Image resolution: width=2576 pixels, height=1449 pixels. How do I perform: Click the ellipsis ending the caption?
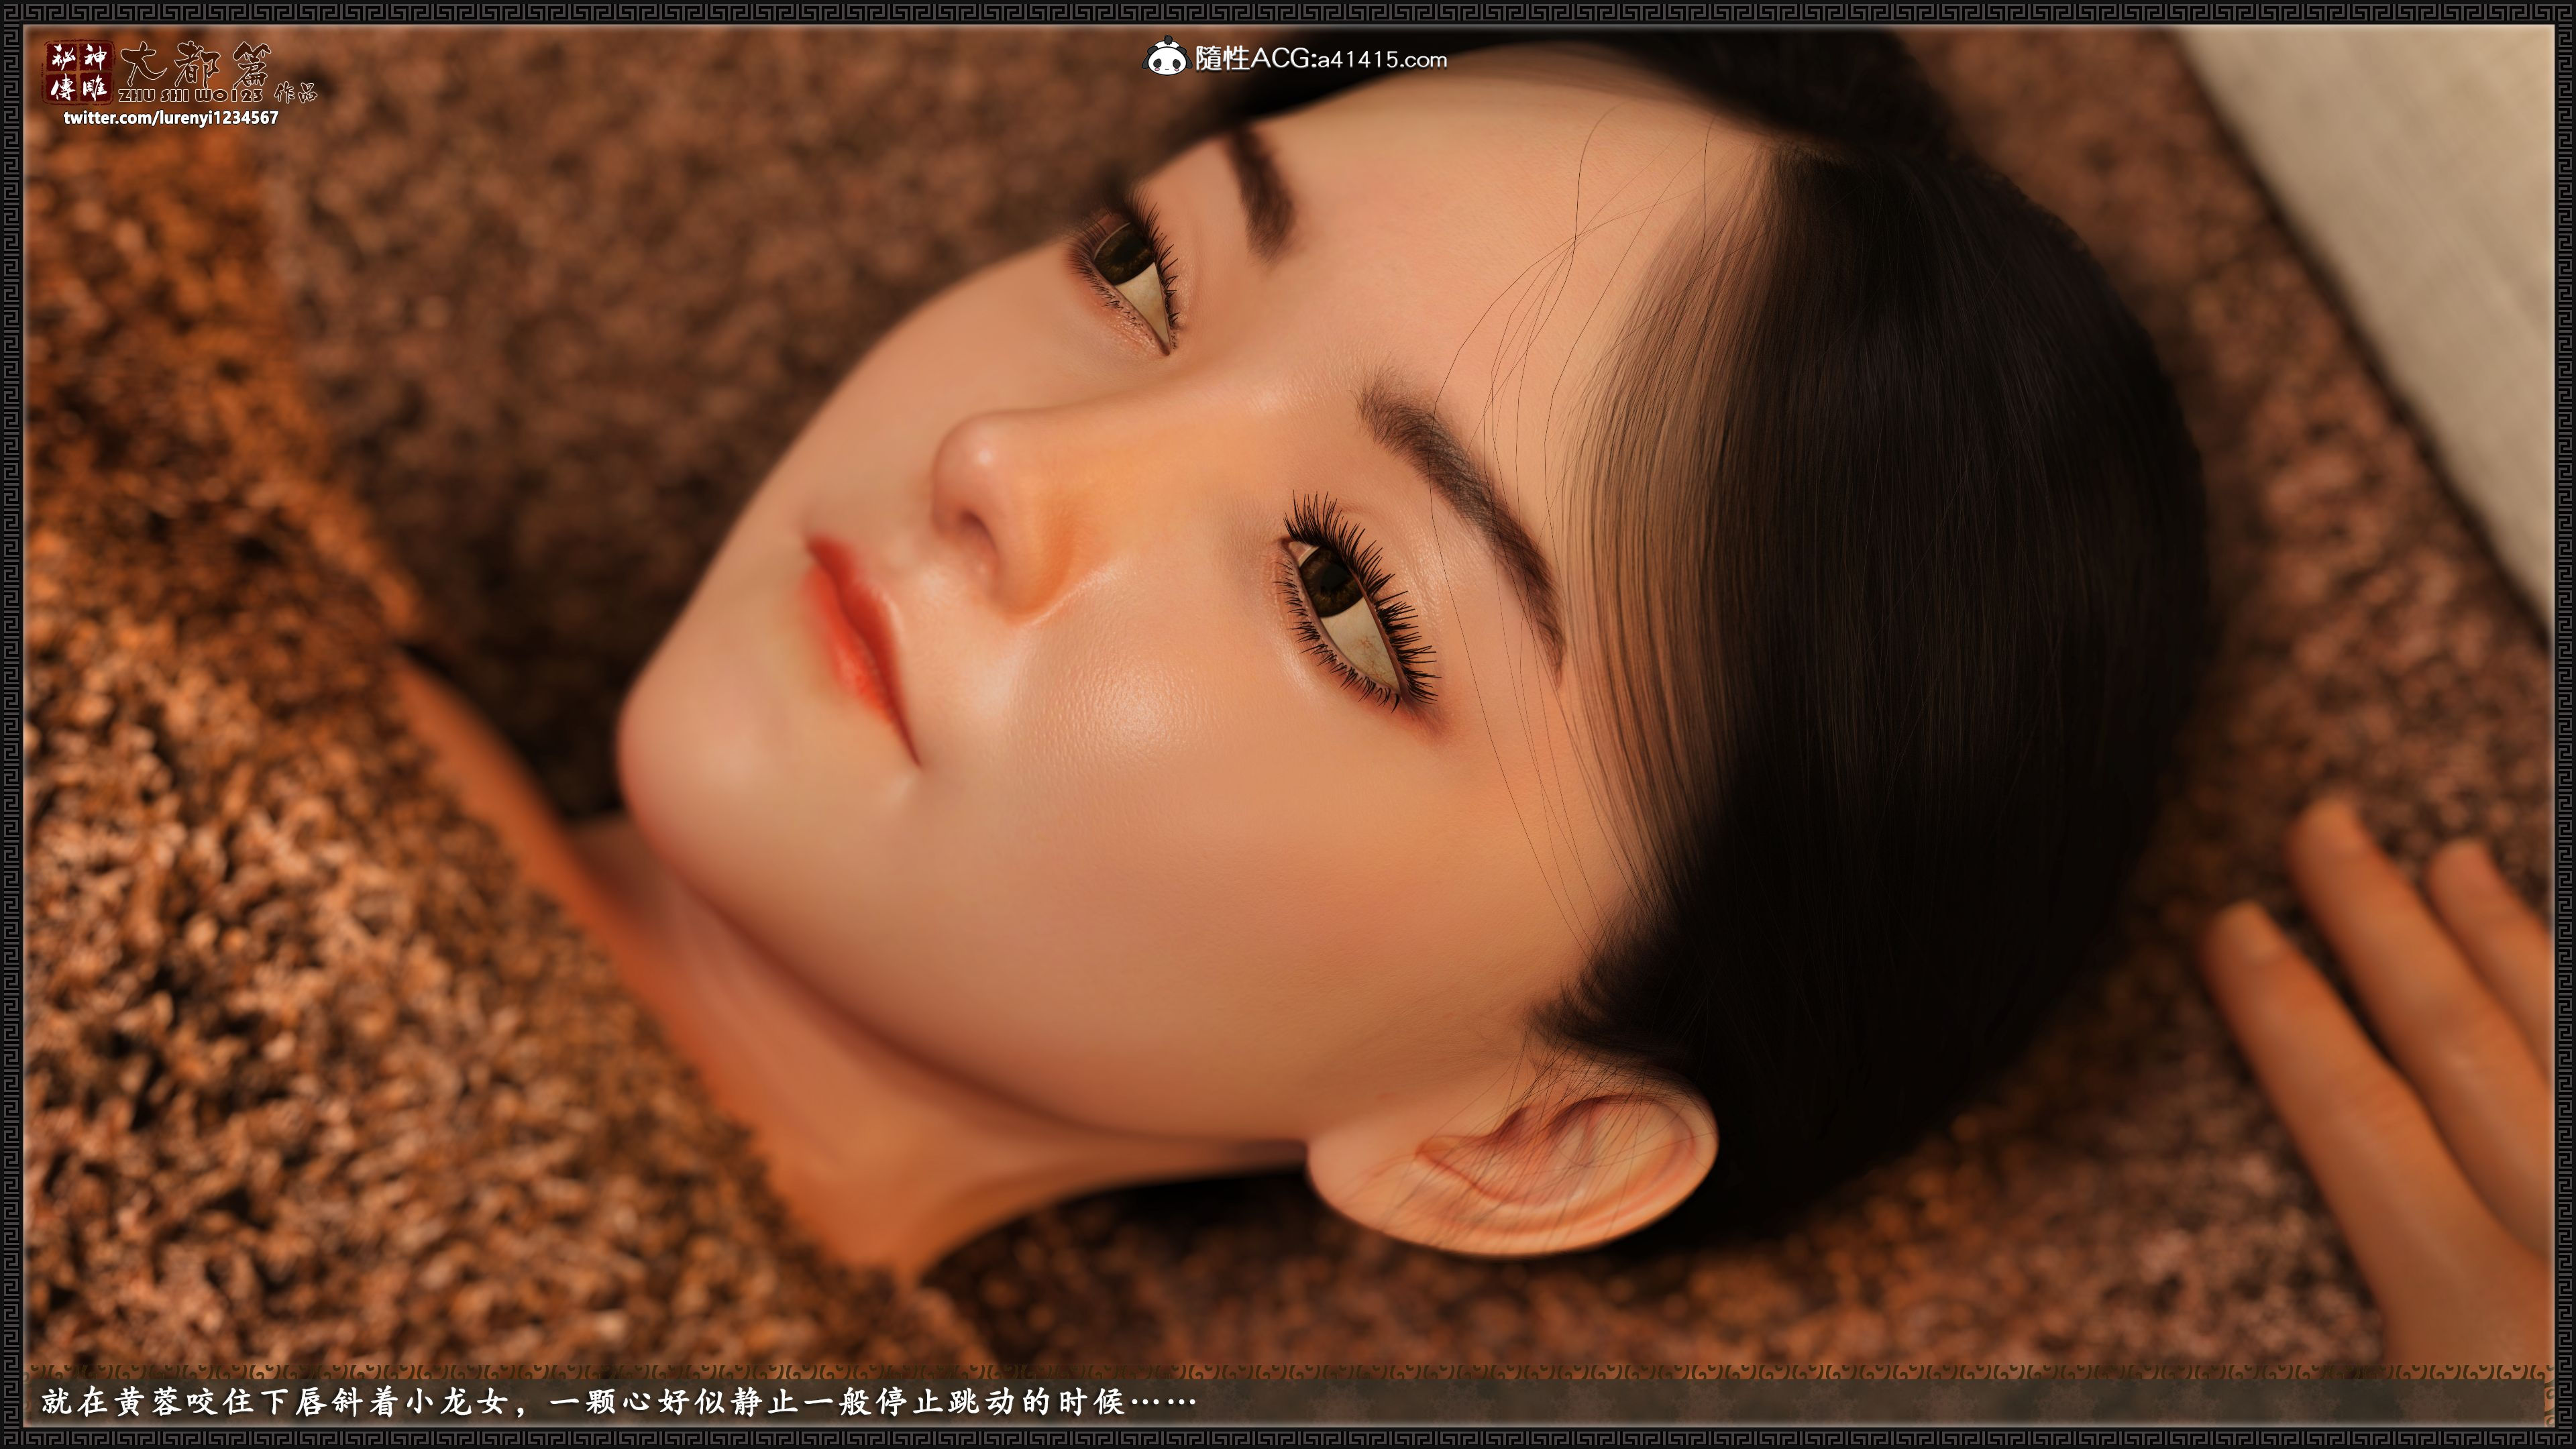pos(1163,1402)
